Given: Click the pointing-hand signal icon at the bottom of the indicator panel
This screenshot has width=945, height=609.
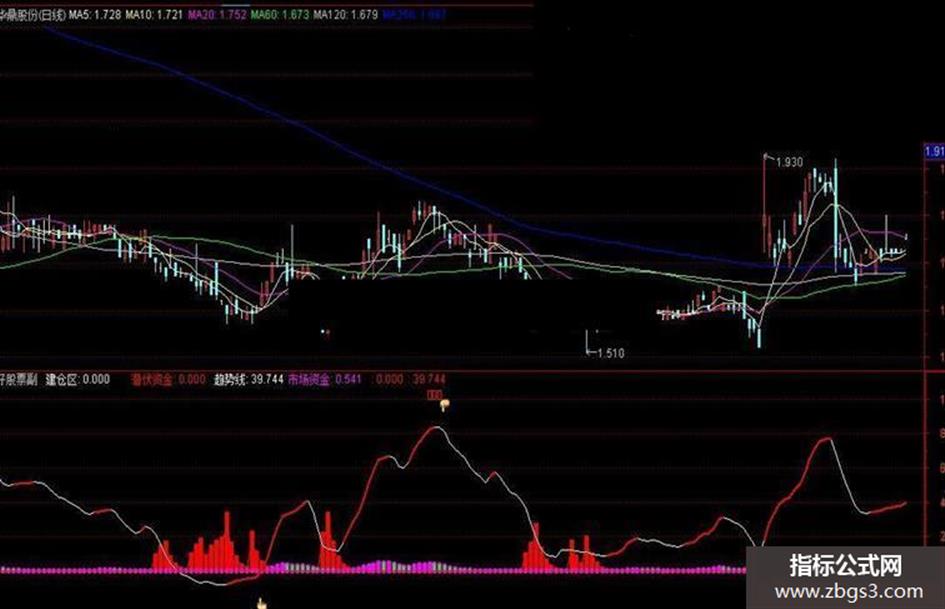Looking at the screenshot, I should 262,603.
